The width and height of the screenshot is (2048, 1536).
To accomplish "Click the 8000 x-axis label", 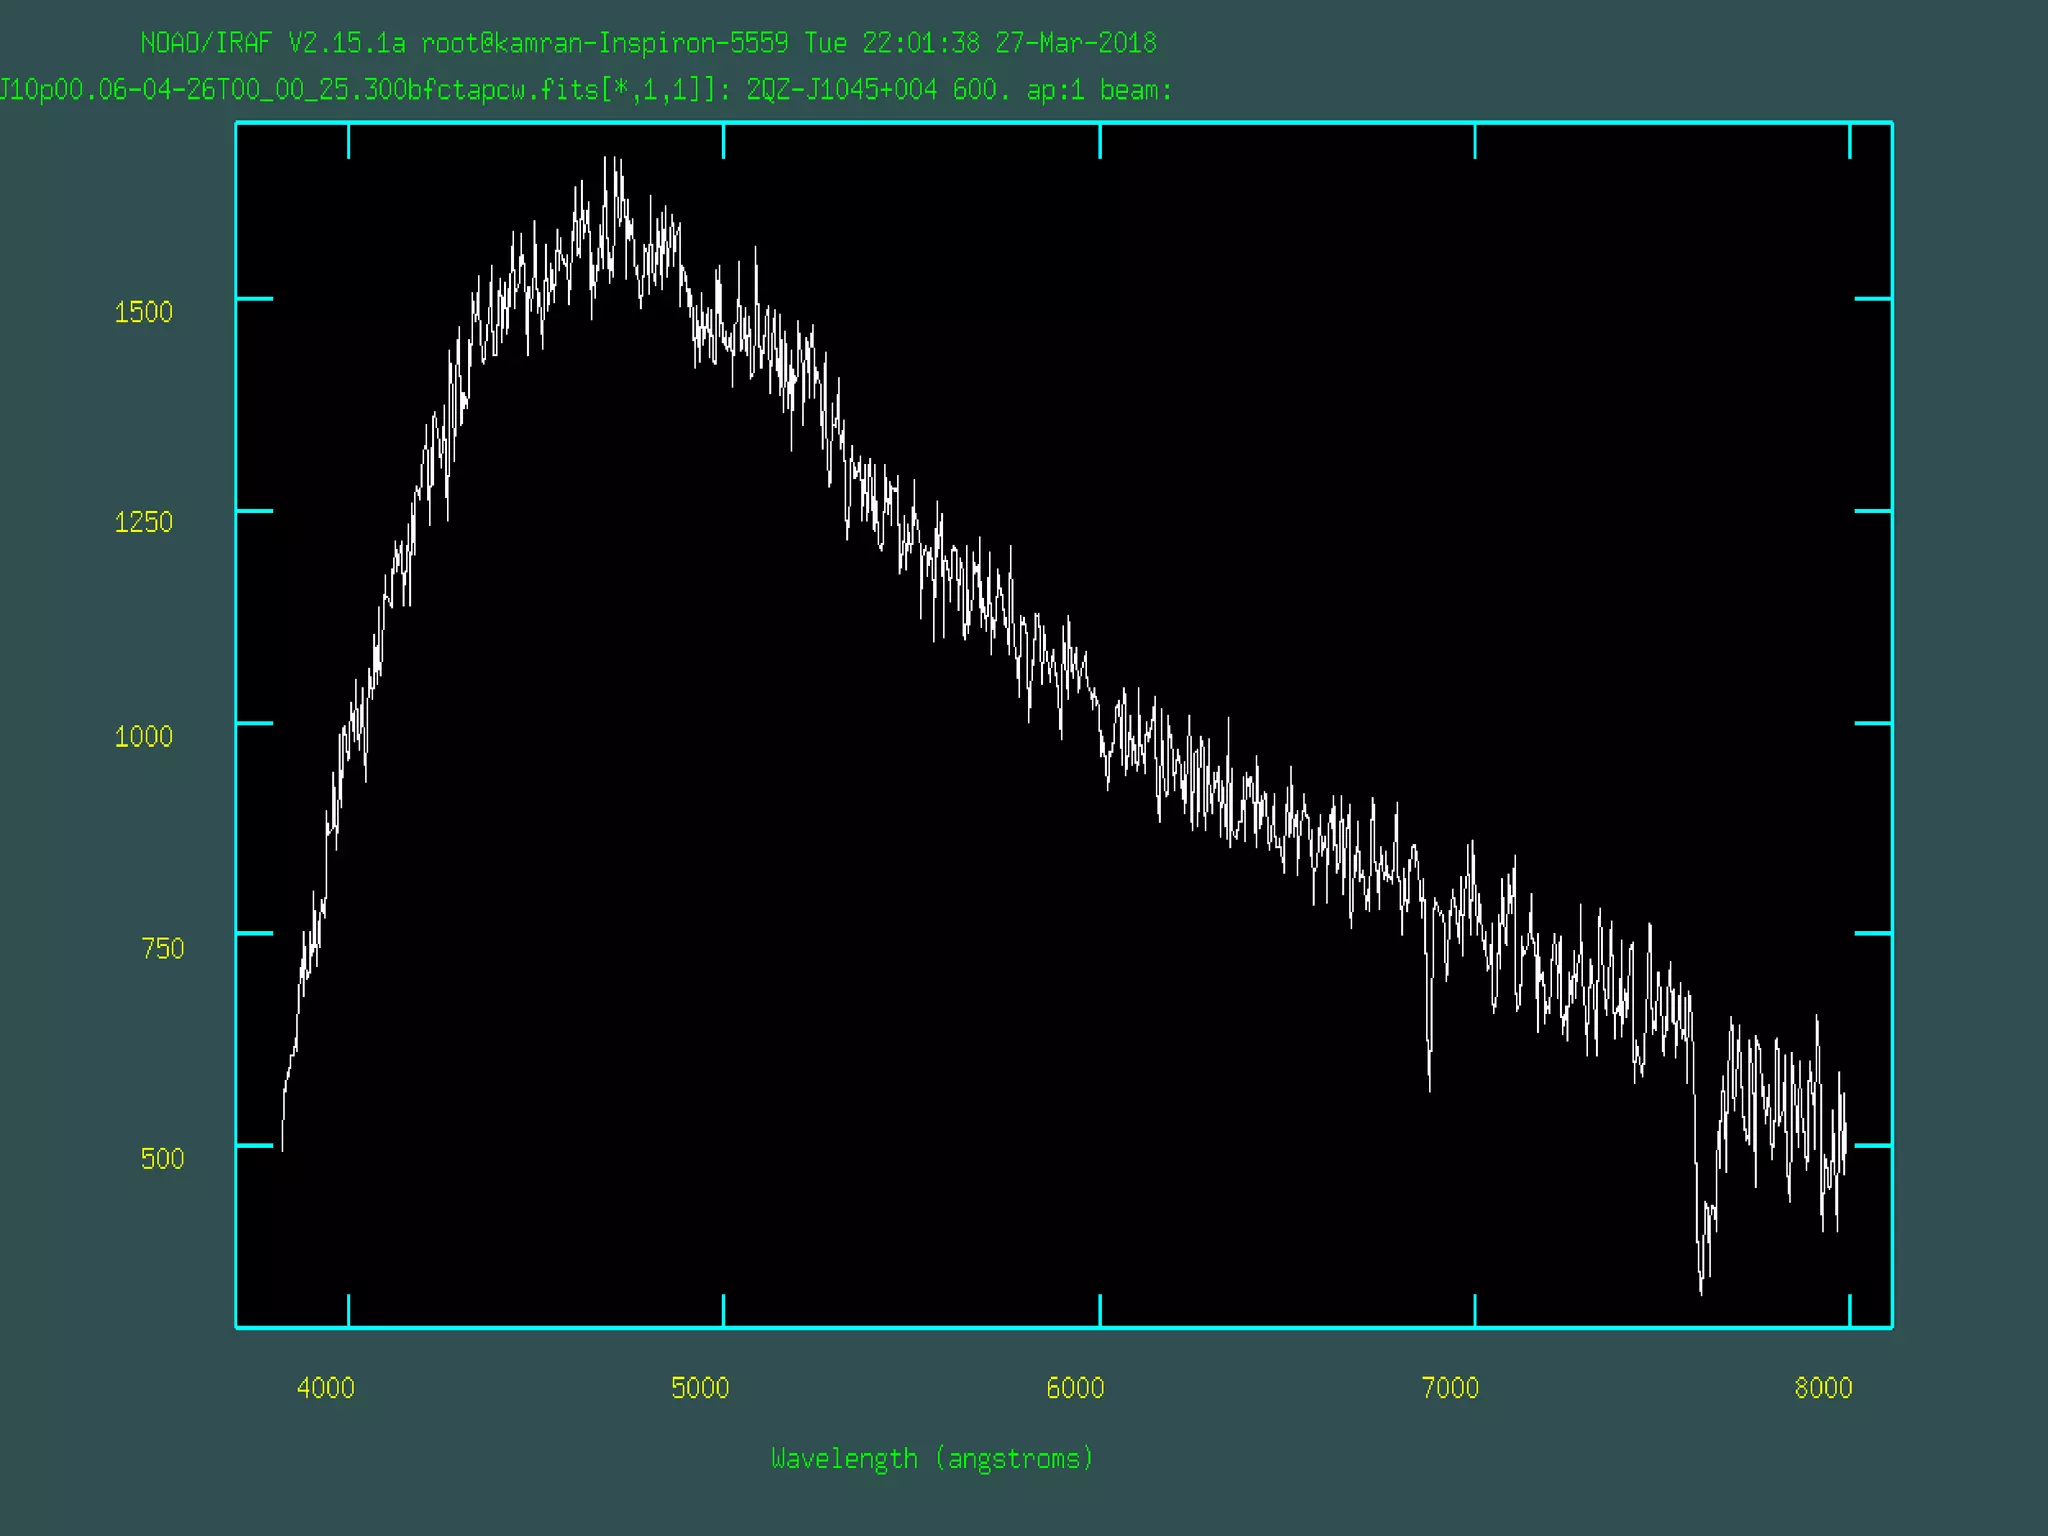I will [1823, 1388].
